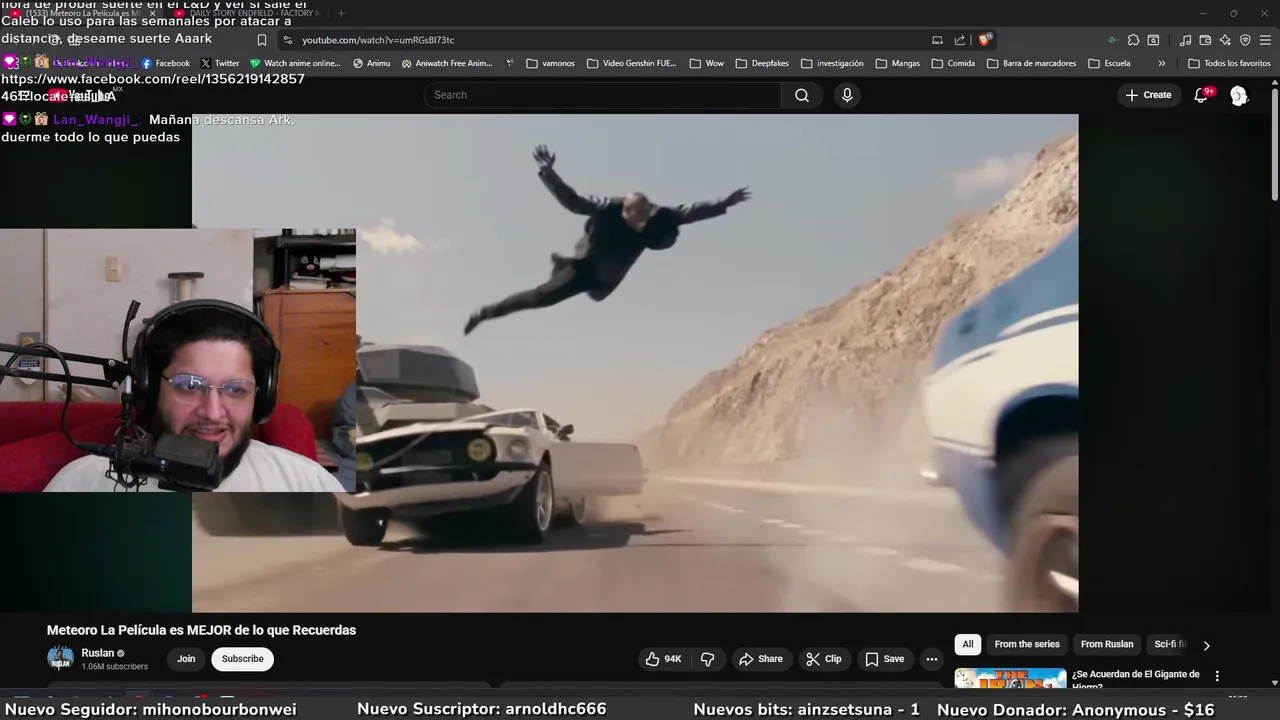Open the El Gigante de Hierro video thumbnail
The image size is (1280, 720).
click(x=1010, y=678)
